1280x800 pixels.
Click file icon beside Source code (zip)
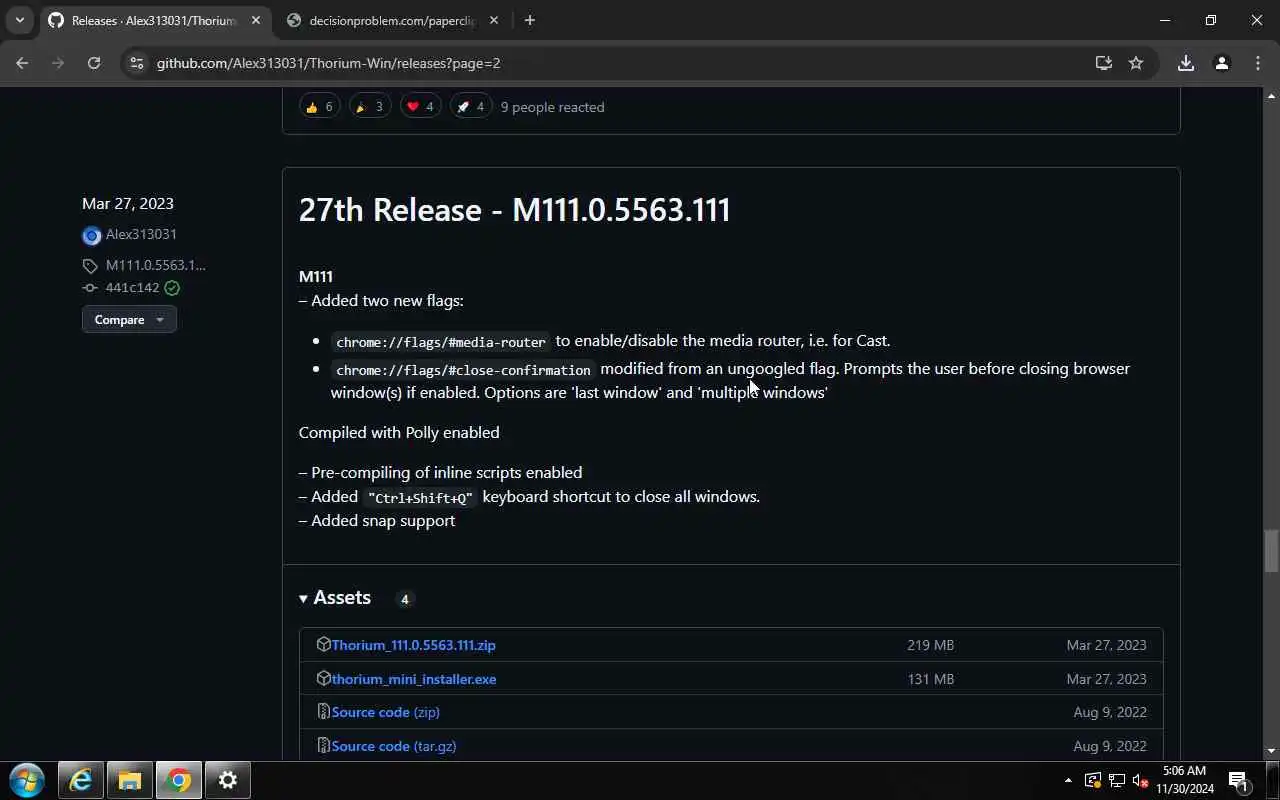point(323,712)
